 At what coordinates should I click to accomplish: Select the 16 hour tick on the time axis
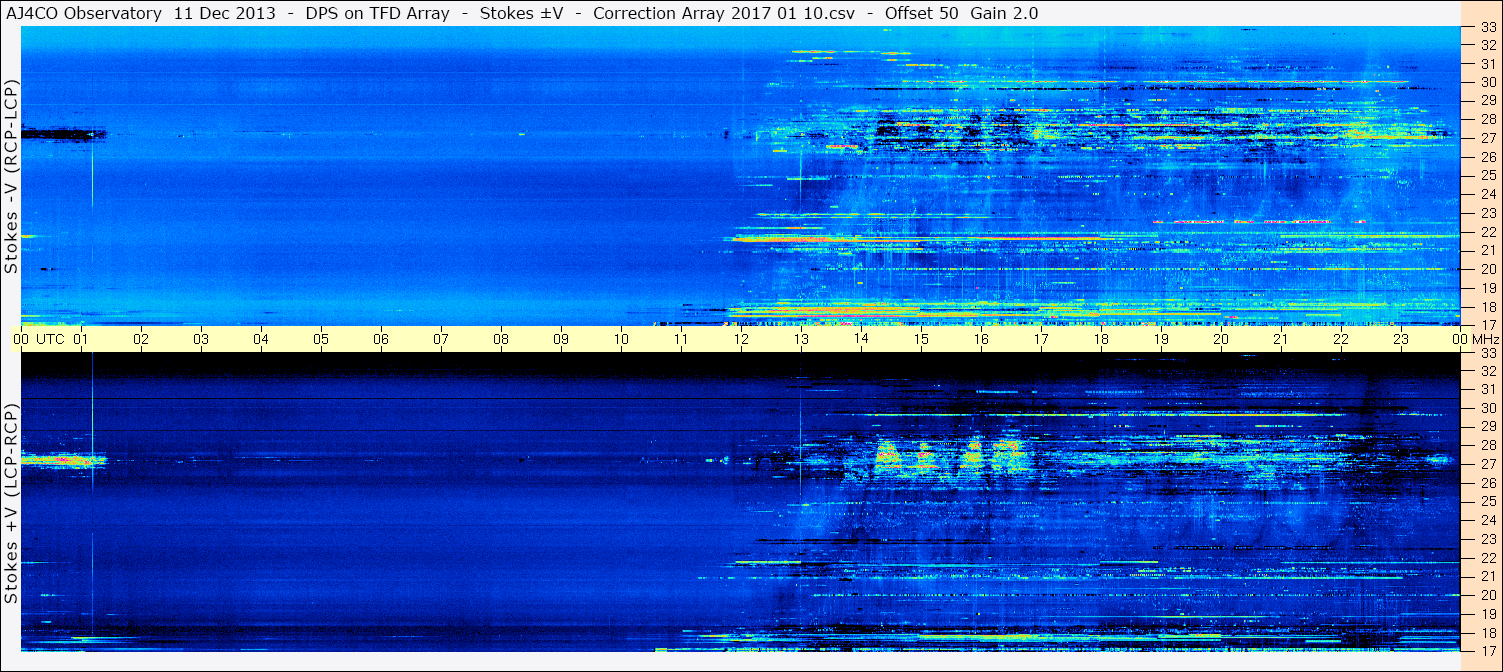tap(981, 339)
